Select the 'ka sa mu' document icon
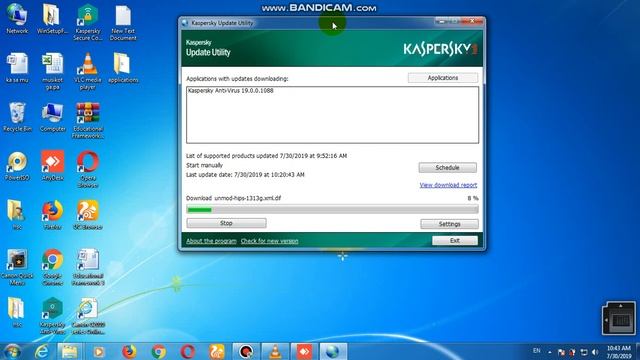 coord(17,68)
